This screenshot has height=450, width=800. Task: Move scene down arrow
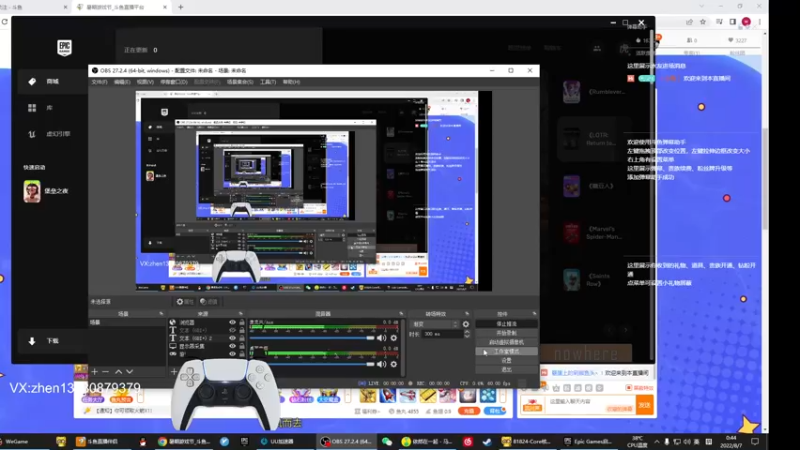(130, 372)
